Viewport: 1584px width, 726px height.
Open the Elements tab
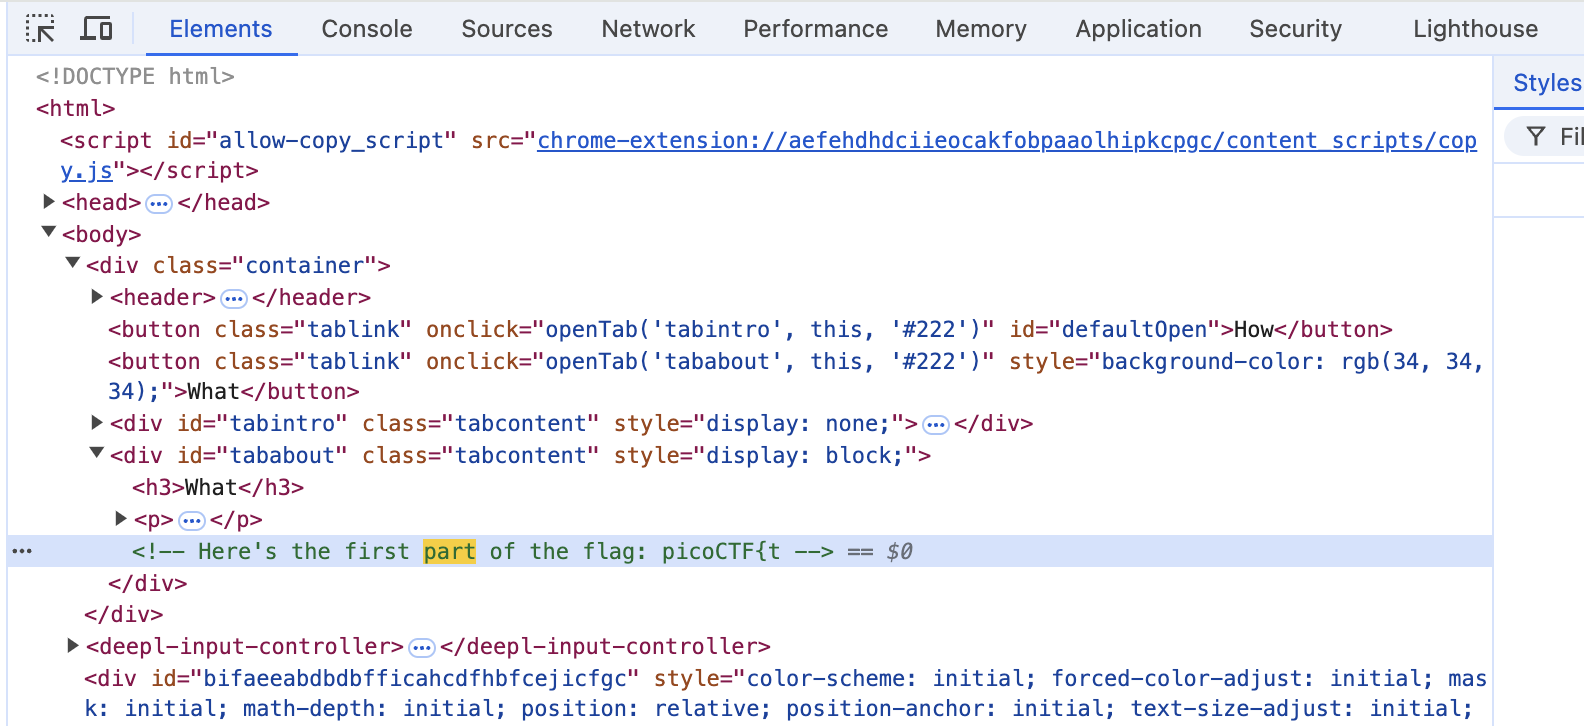[221, 29]
